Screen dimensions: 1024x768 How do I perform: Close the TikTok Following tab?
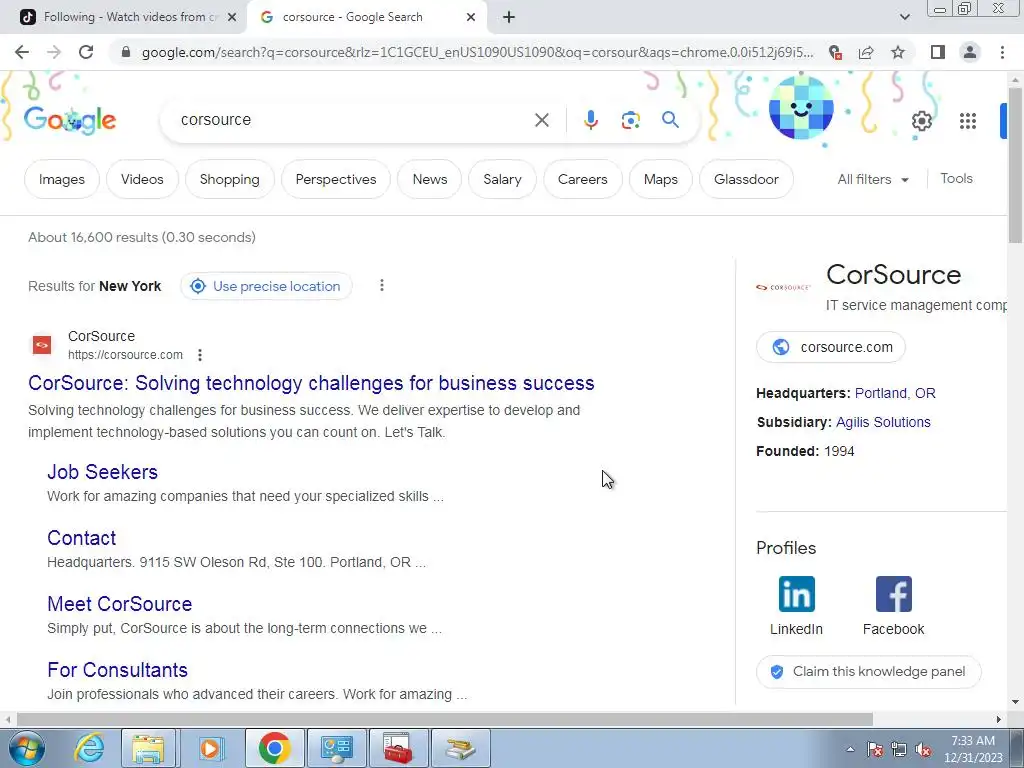[231, 17]
